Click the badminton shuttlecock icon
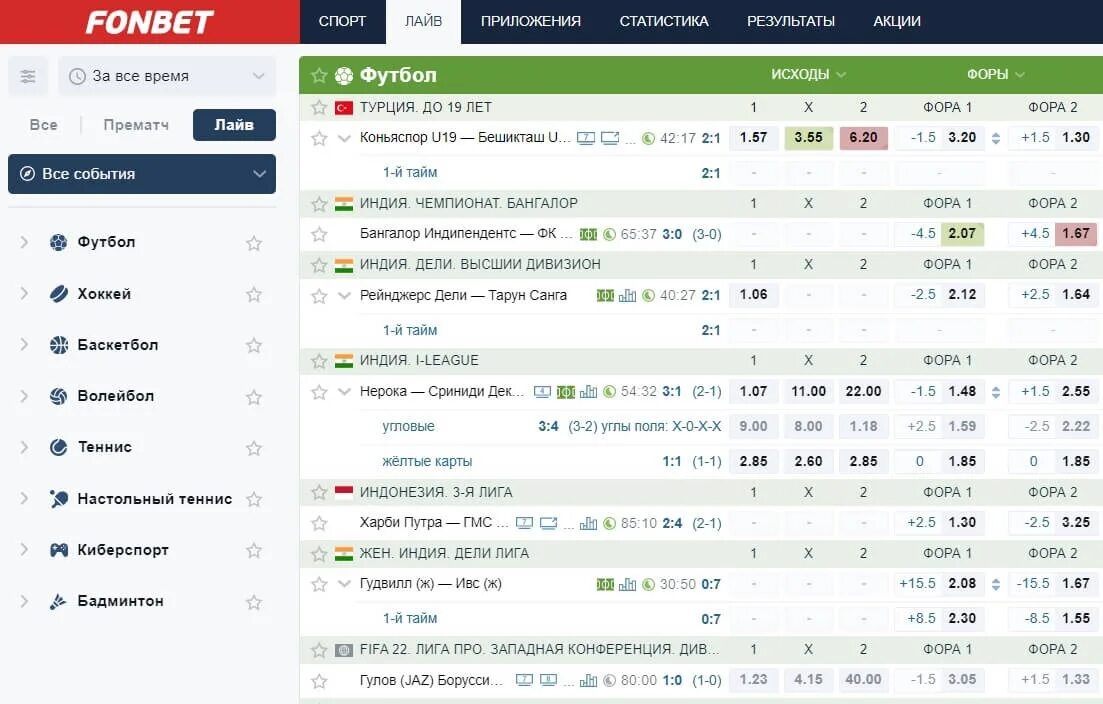This screenshot has height=704, width=1103. click(x=58, y=601)
